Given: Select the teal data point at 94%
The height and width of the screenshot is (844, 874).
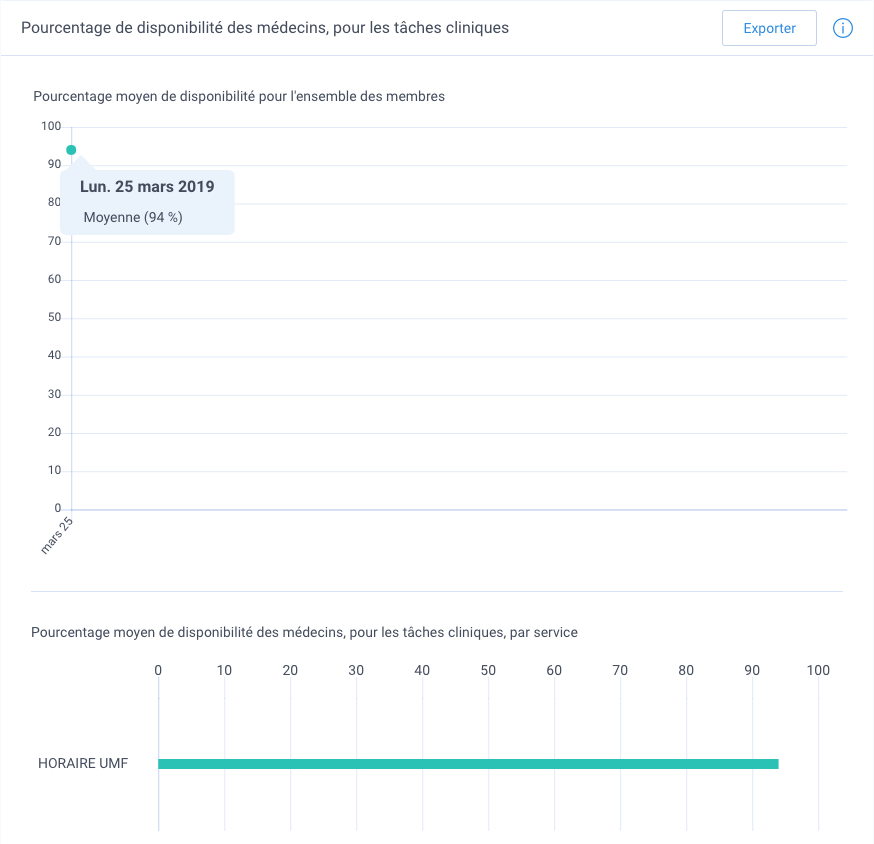Looking at the screenshot, I should [x=71, y=149].
